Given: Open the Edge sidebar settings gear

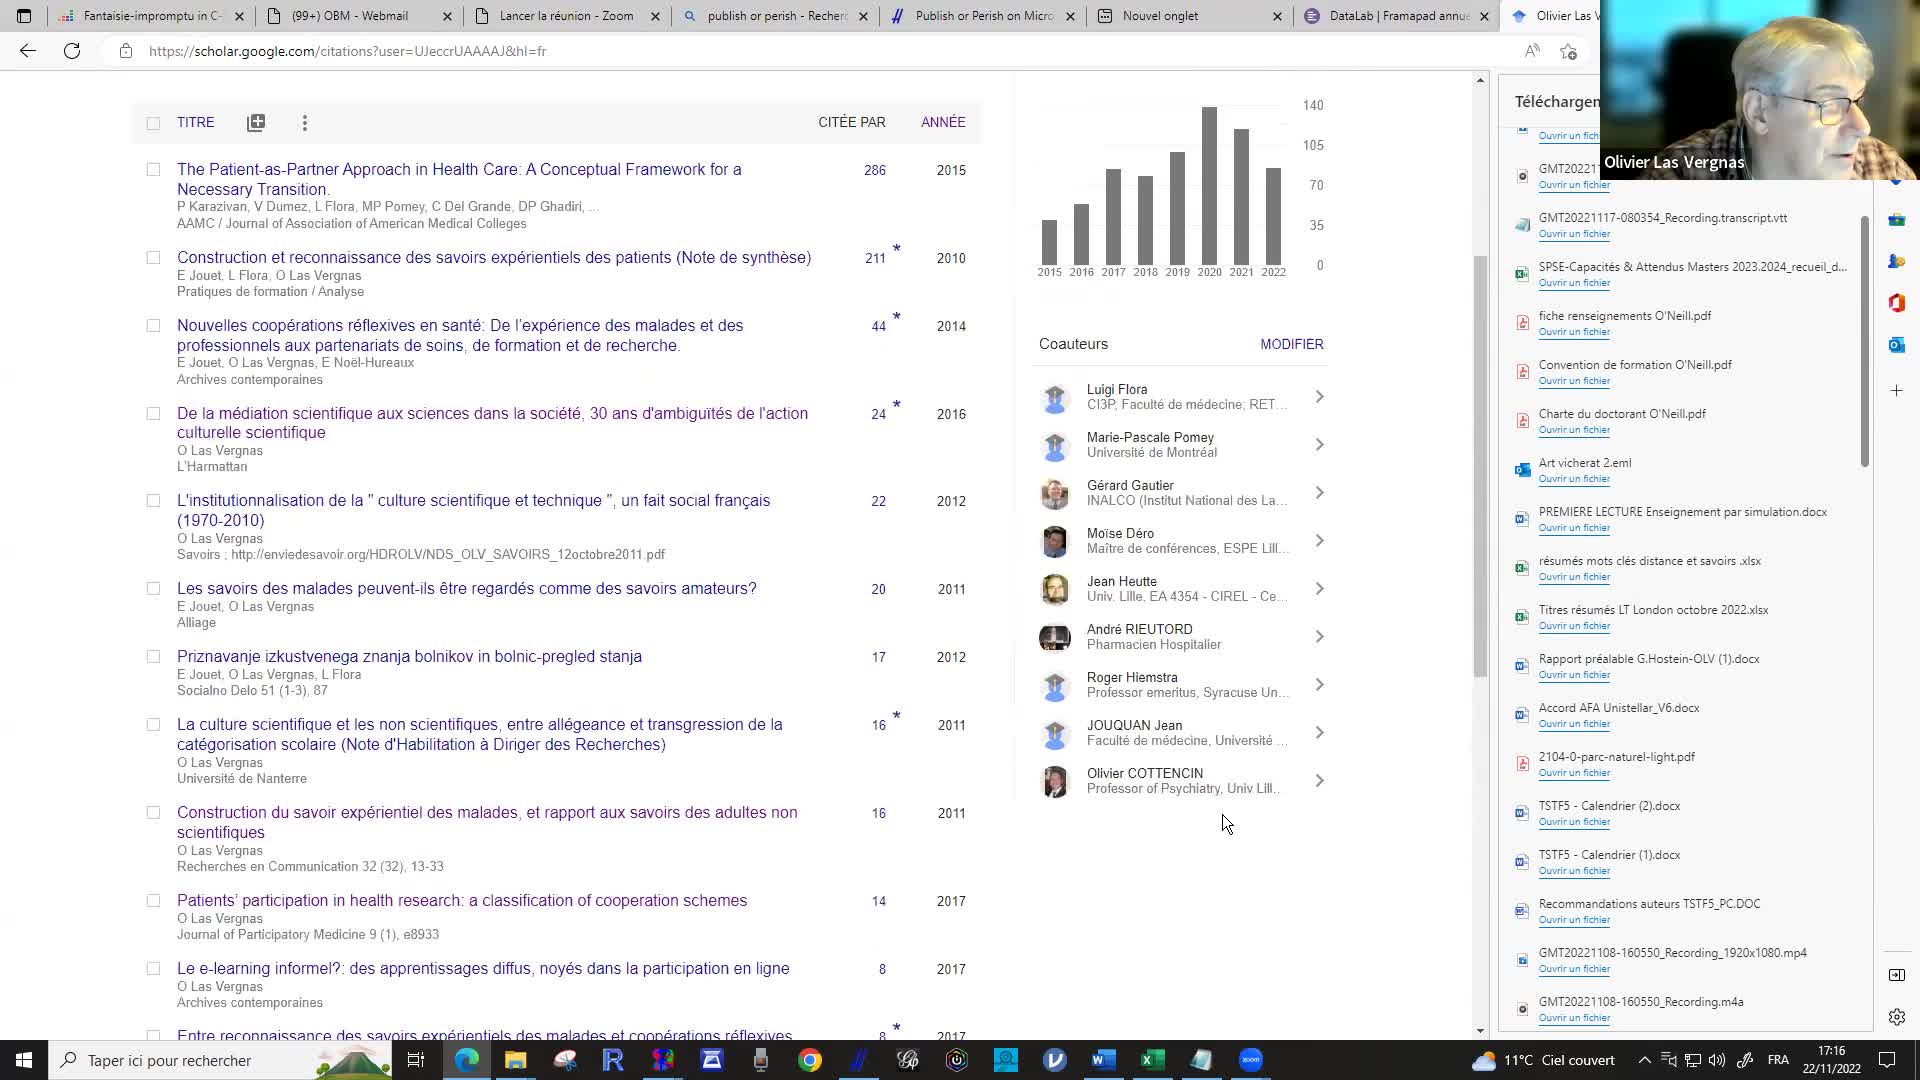Looking at the screenshot, I should (x=1896, y=1017).
